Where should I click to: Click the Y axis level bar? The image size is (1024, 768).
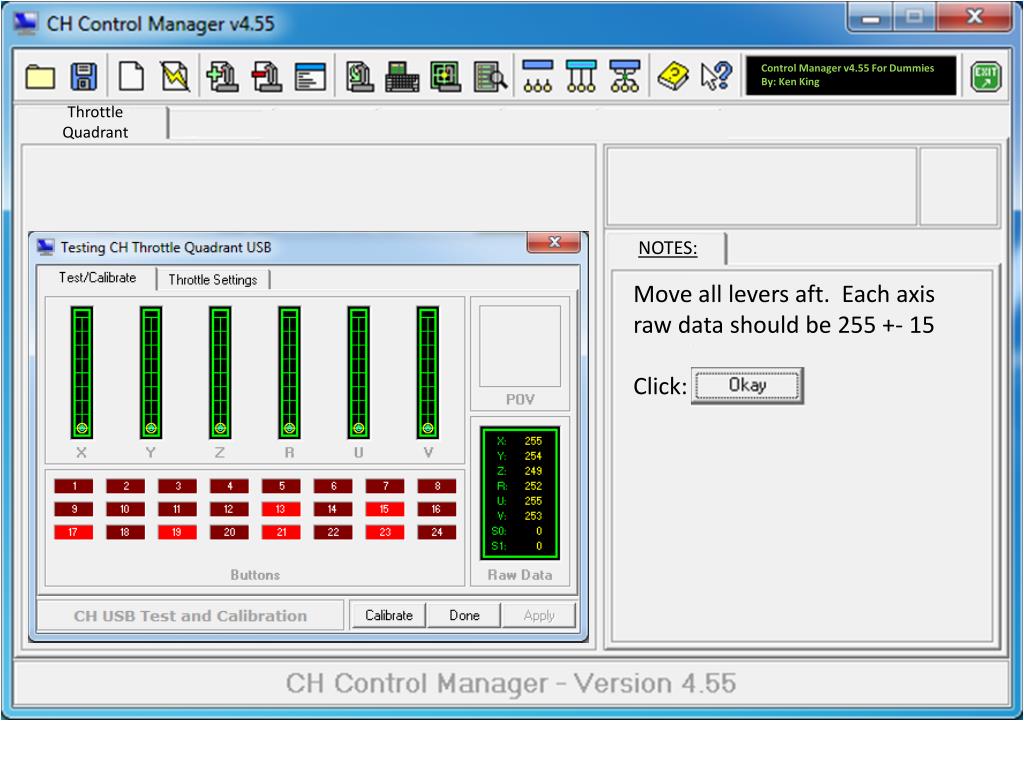coord(151,372)
